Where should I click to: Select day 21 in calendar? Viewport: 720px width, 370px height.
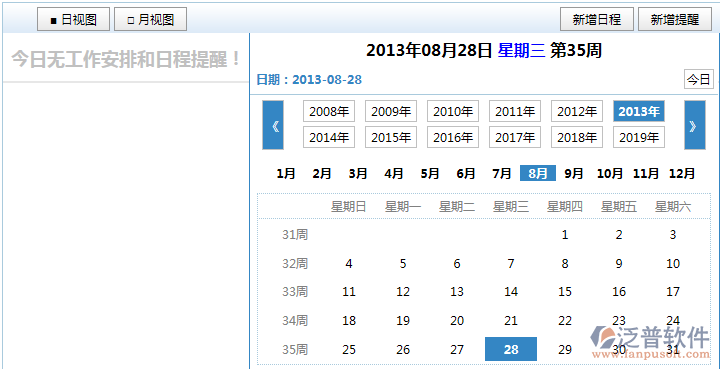point(511,321)
